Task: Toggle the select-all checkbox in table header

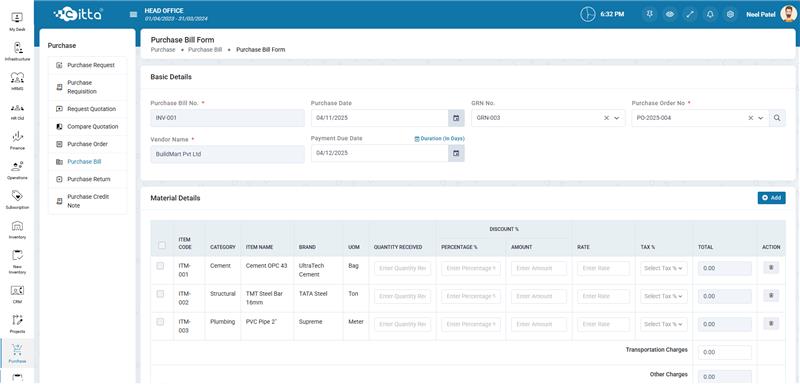Action: click(x=162, y=245)
